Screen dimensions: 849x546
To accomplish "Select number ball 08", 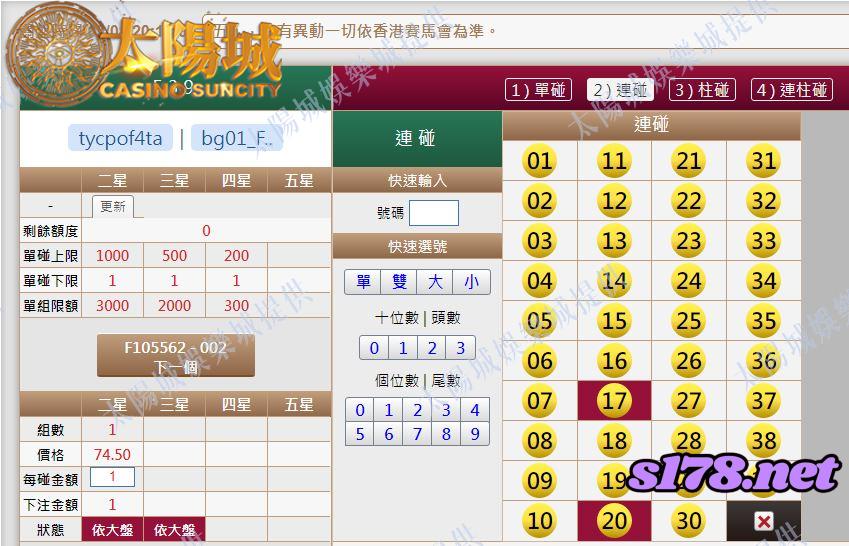I will pyautogui.click(x=539, y=441).
